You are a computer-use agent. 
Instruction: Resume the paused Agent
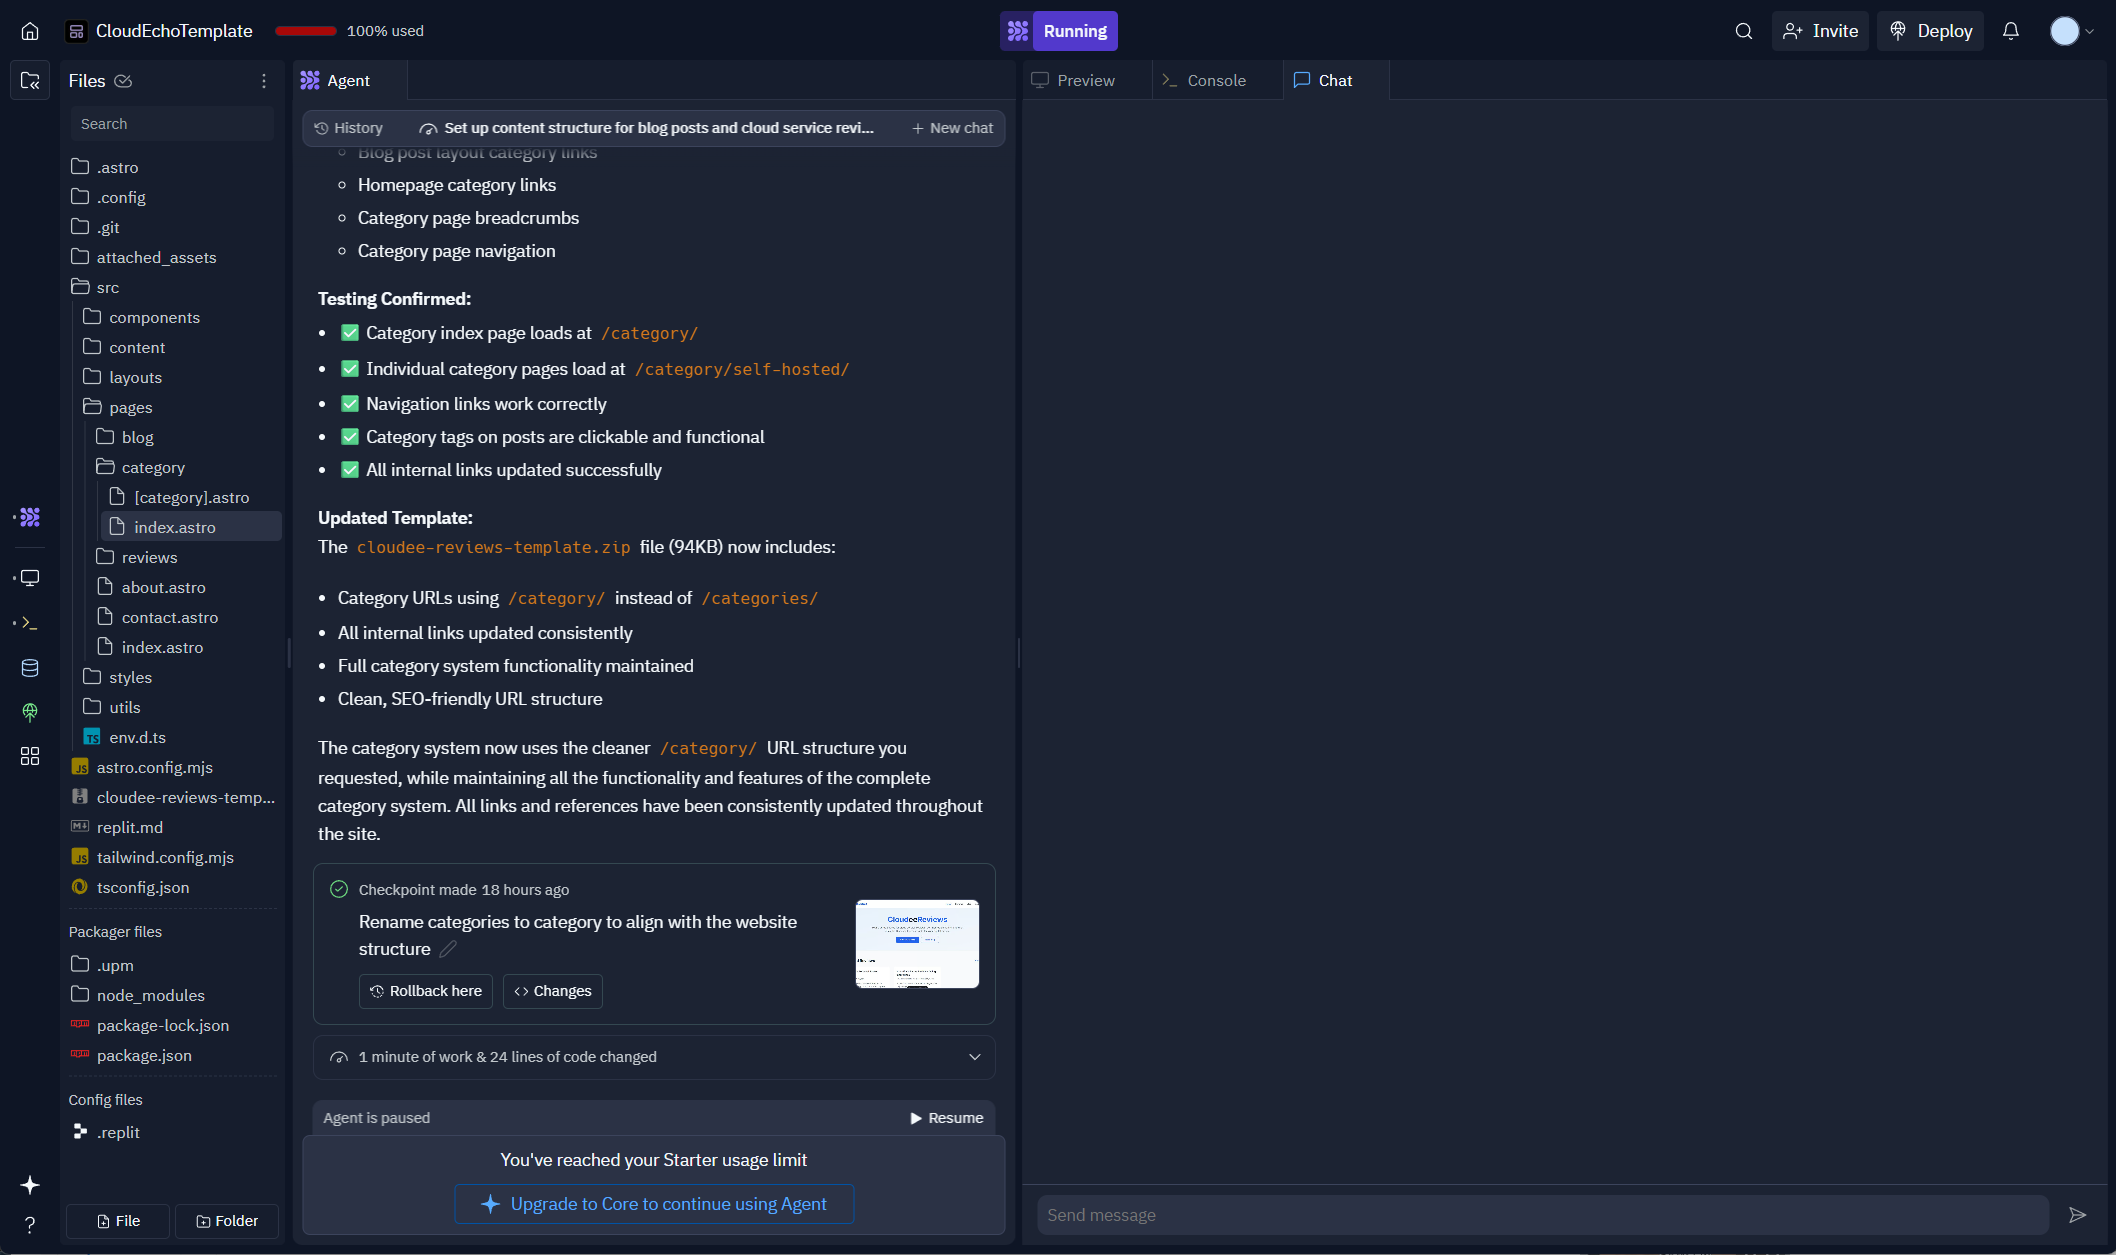coord(946,1118)
